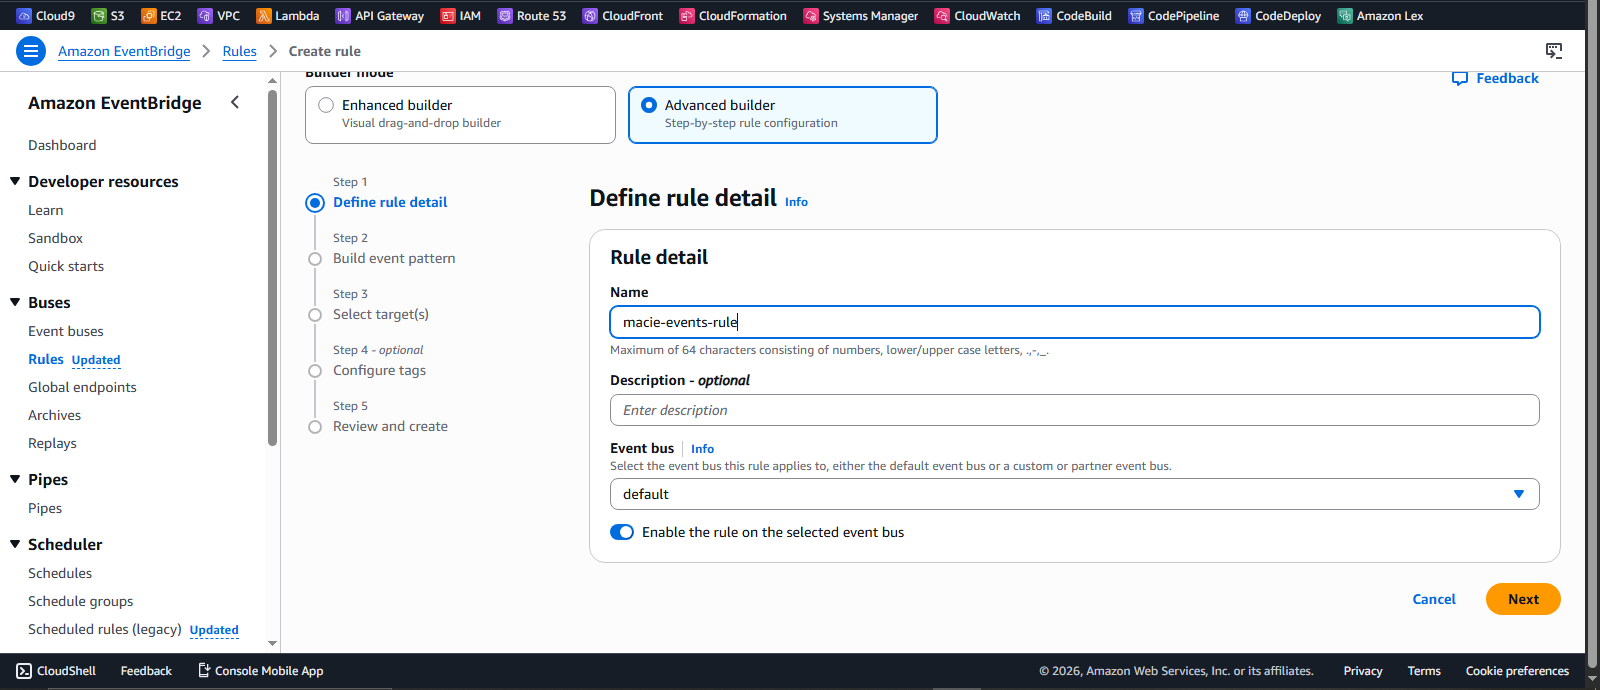This screenshot has height=690, width=1600.
Task: Select the Advanced builder radio option
Action: click(x=649, y=105)
